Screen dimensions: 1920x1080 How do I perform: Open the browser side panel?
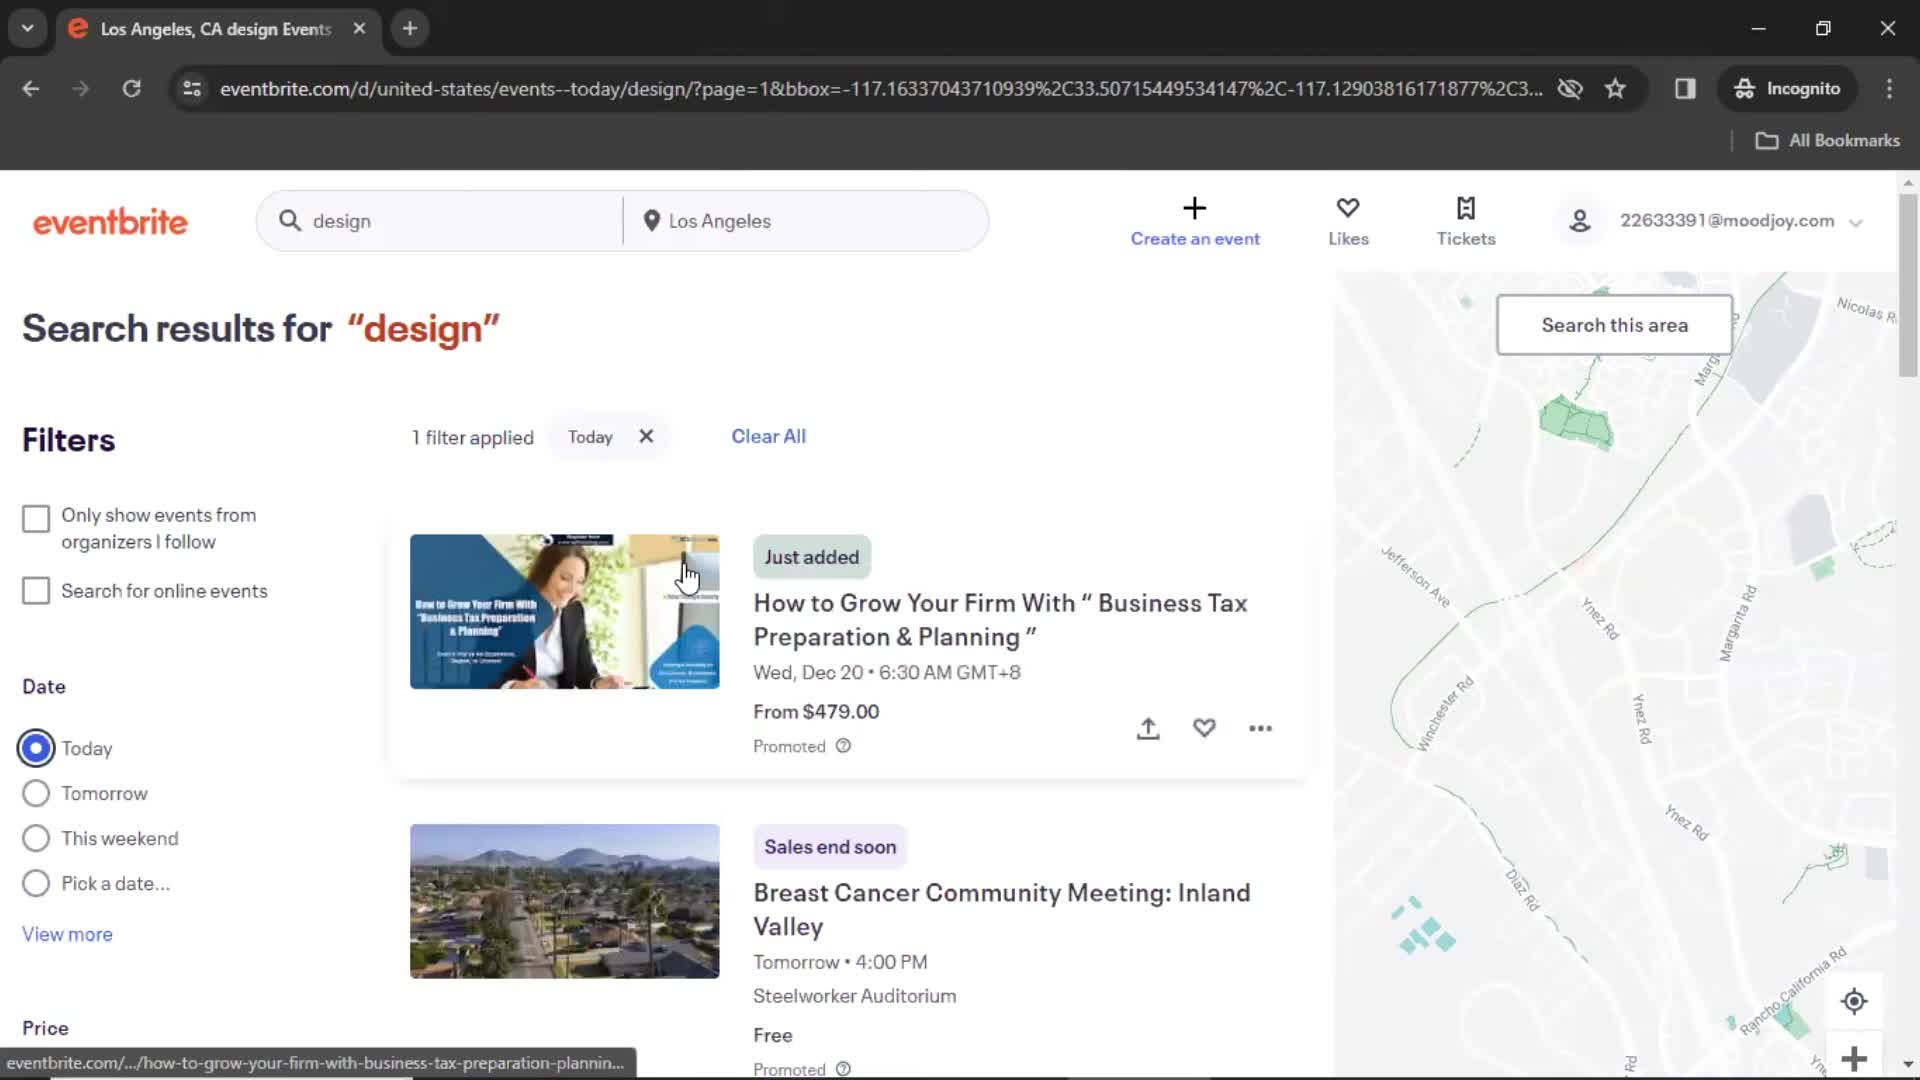coord(1685,89)
